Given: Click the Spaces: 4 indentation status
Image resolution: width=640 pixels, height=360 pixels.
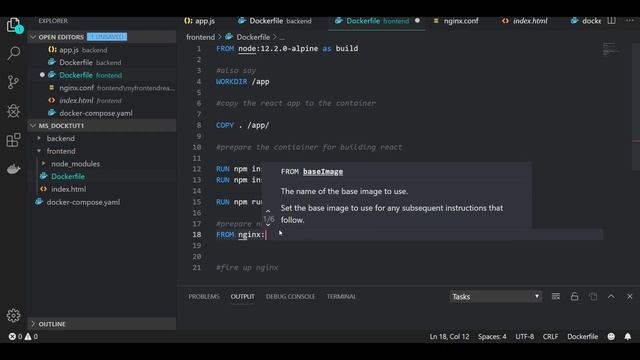Looking at the screenshot, I should (x=492, y=337).
